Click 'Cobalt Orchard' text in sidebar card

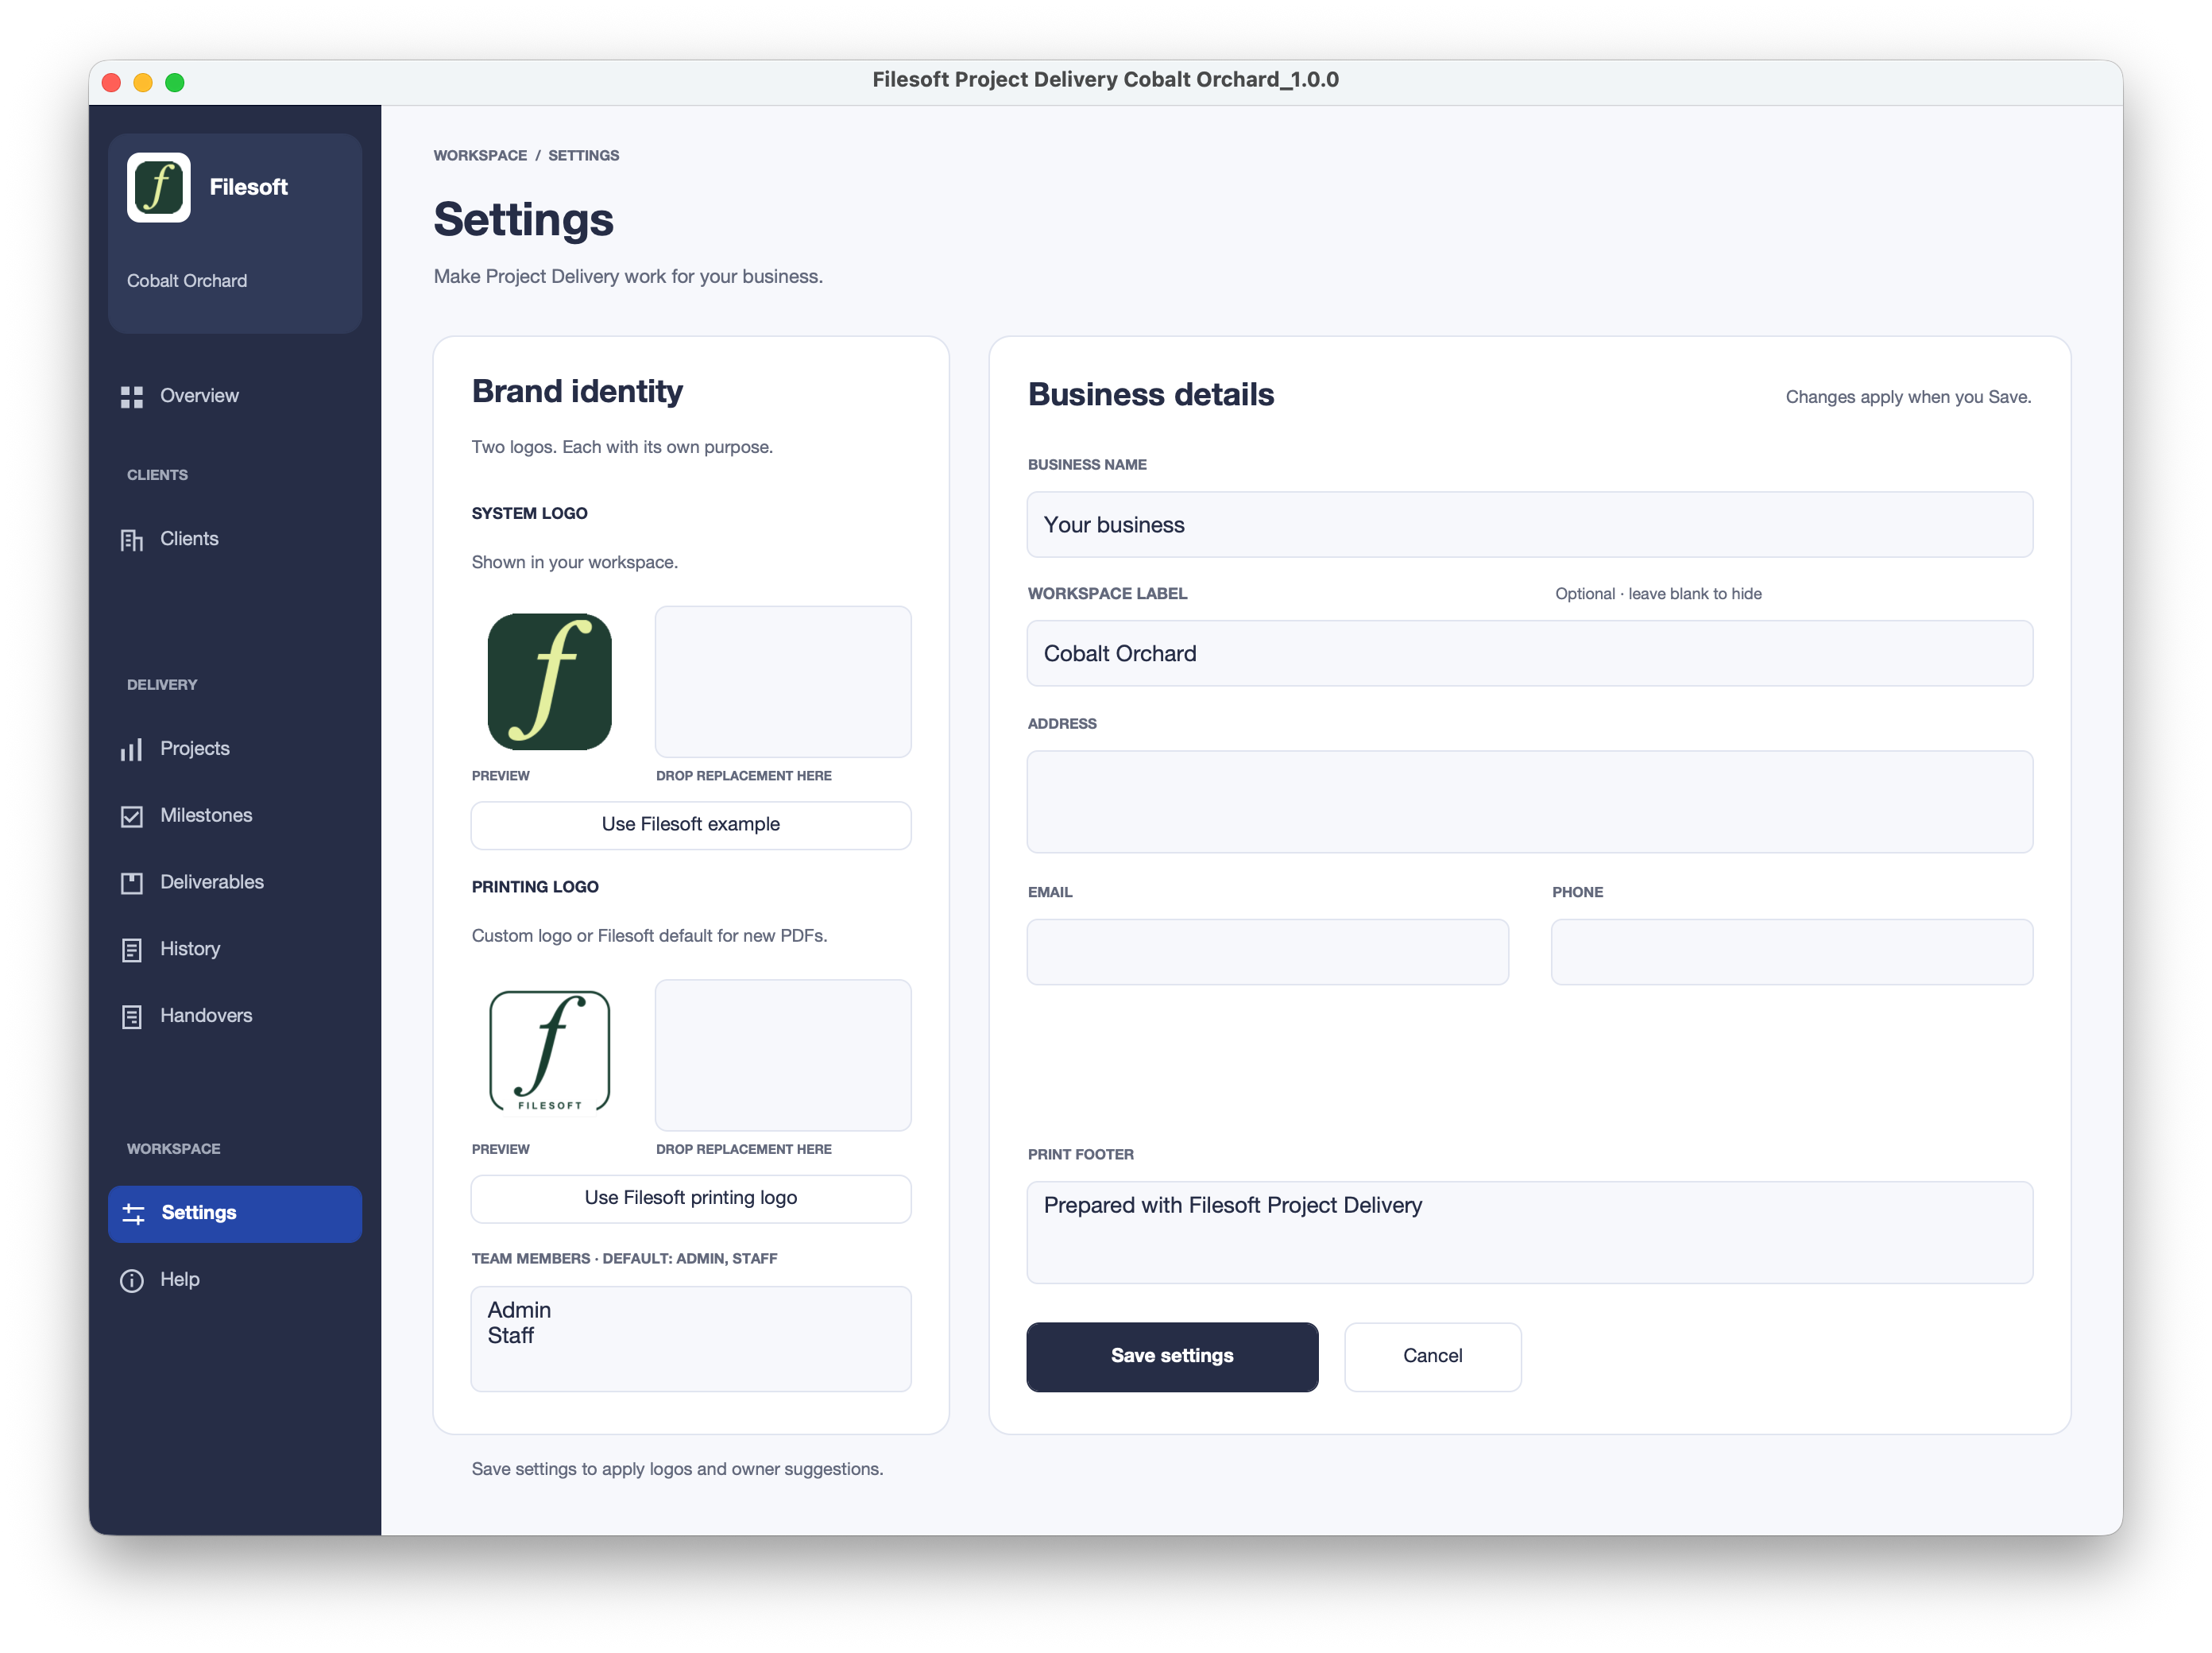pos(187,281)
